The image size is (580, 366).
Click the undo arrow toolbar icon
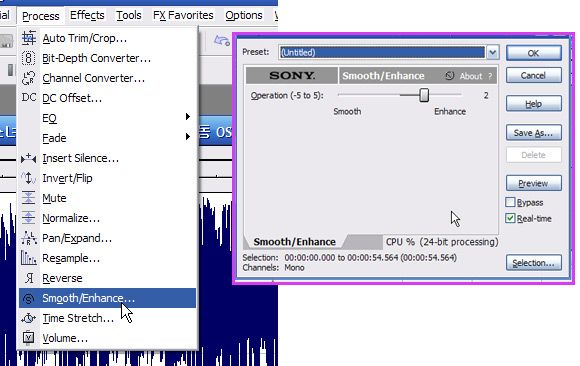[222, 40]
